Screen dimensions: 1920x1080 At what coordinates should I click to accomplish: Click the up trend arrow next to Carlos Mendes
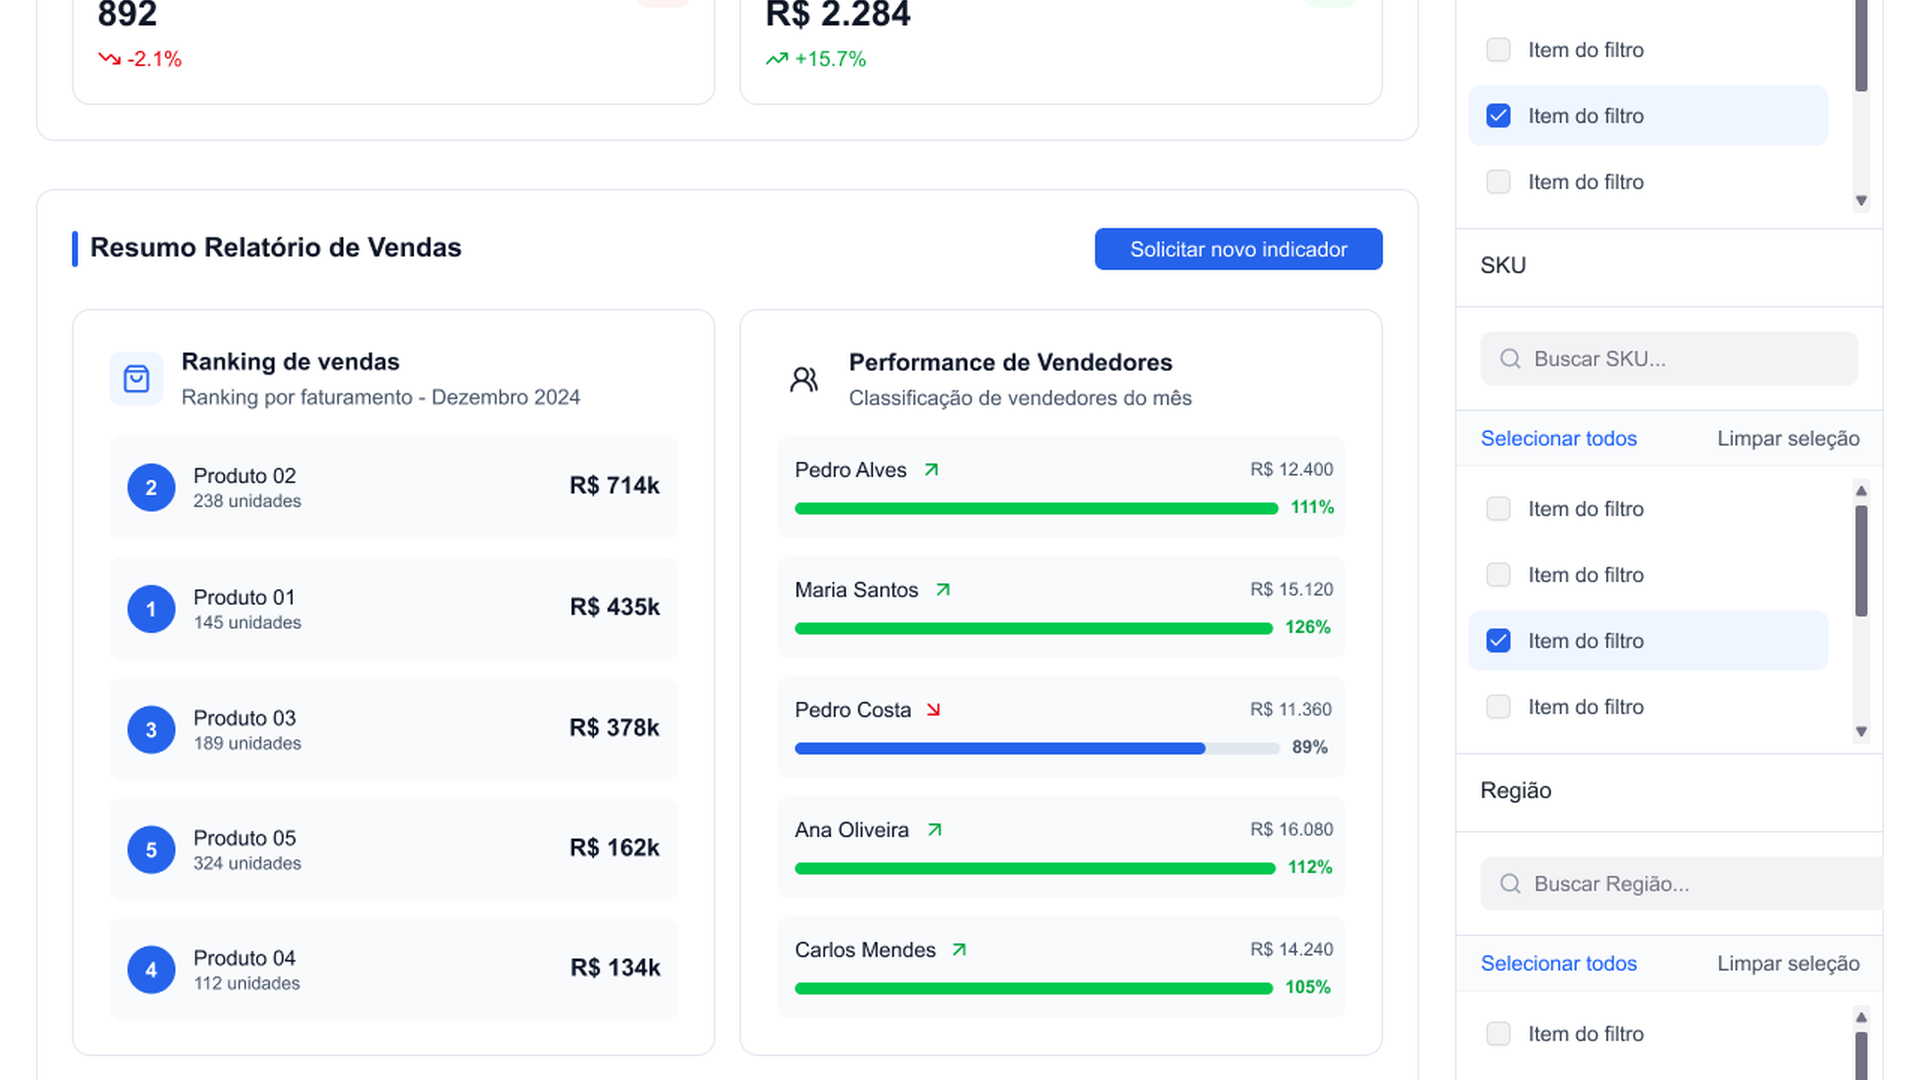click(x=959, y=950)
